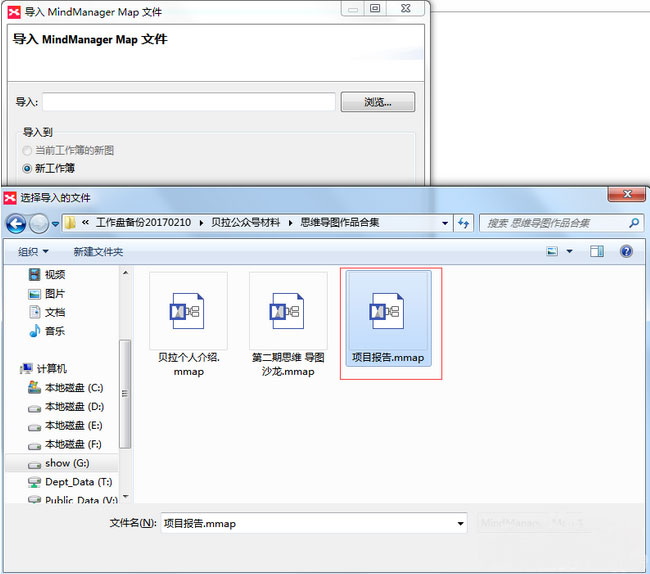Click the search magnifier icon in search box

[633, 223]
